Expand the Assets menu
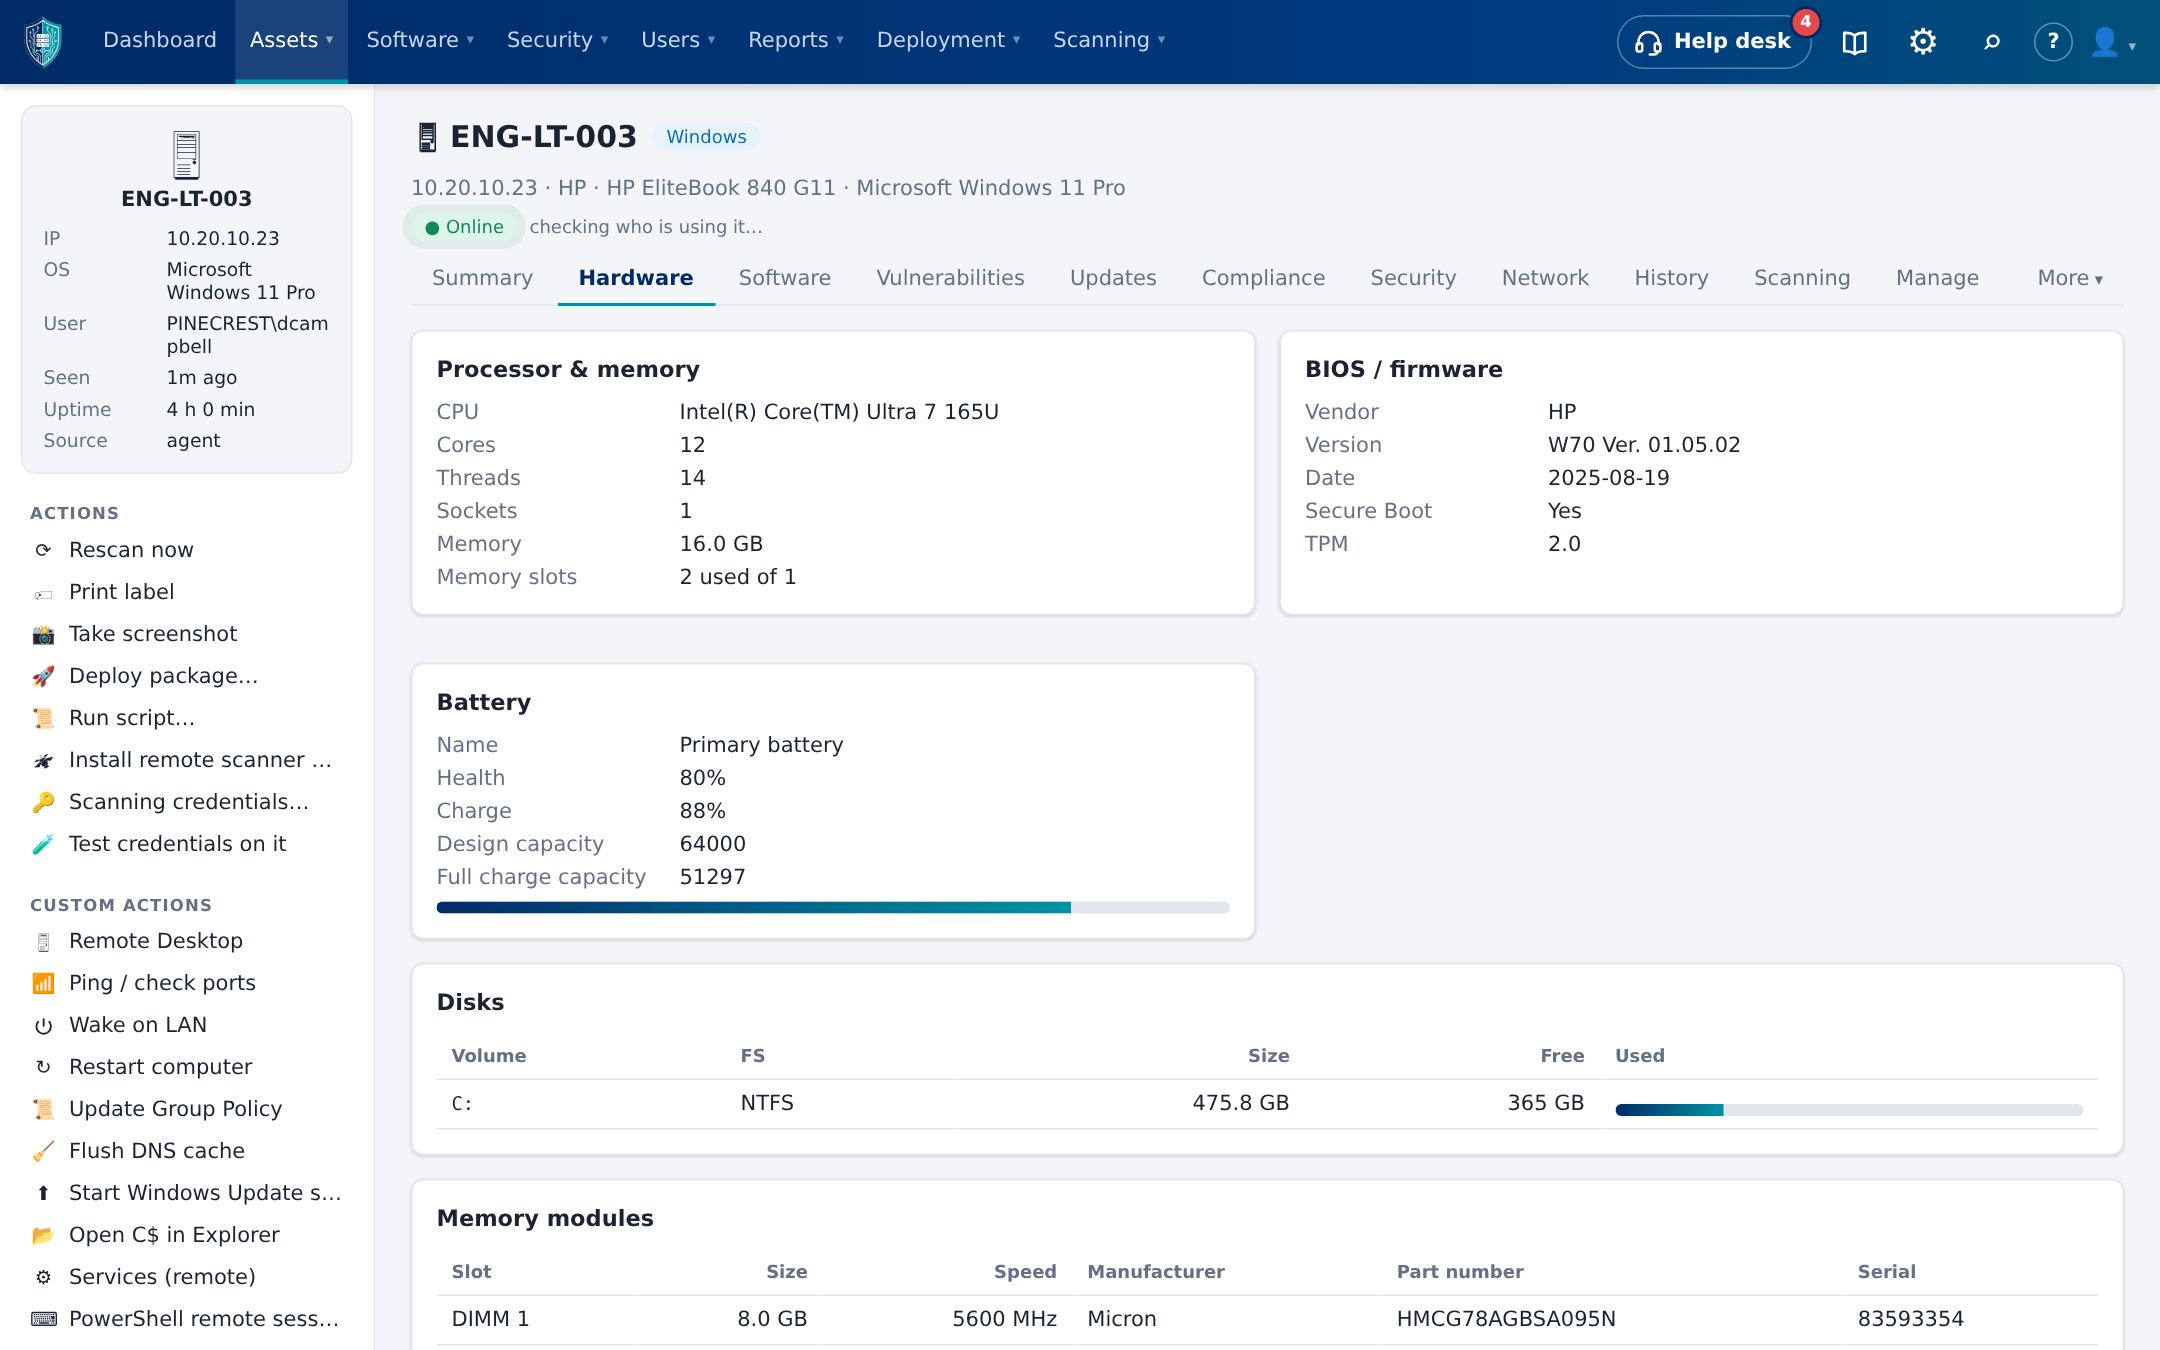Screen dimensions: 2160x1350 coord(291,40)
